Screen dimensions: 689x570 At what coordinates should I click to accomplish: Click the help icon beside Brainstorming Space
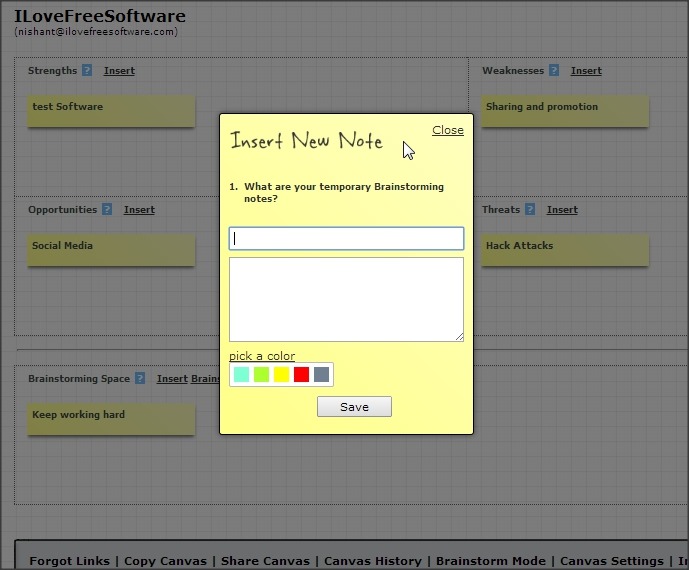pos(140,379)
